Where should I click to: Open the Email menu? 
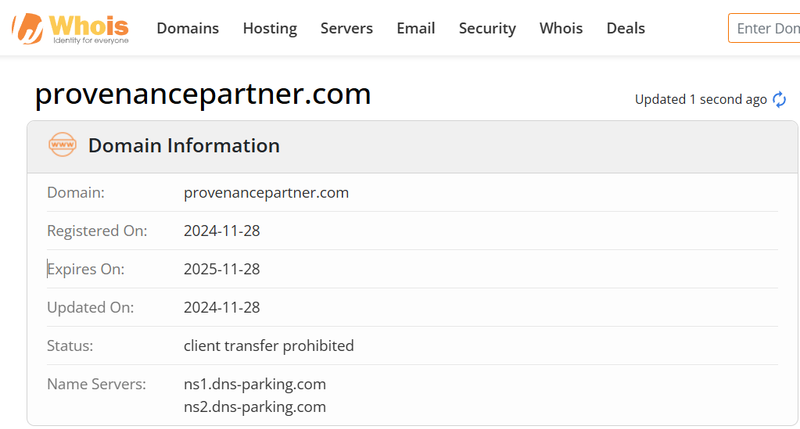point(416,28)
